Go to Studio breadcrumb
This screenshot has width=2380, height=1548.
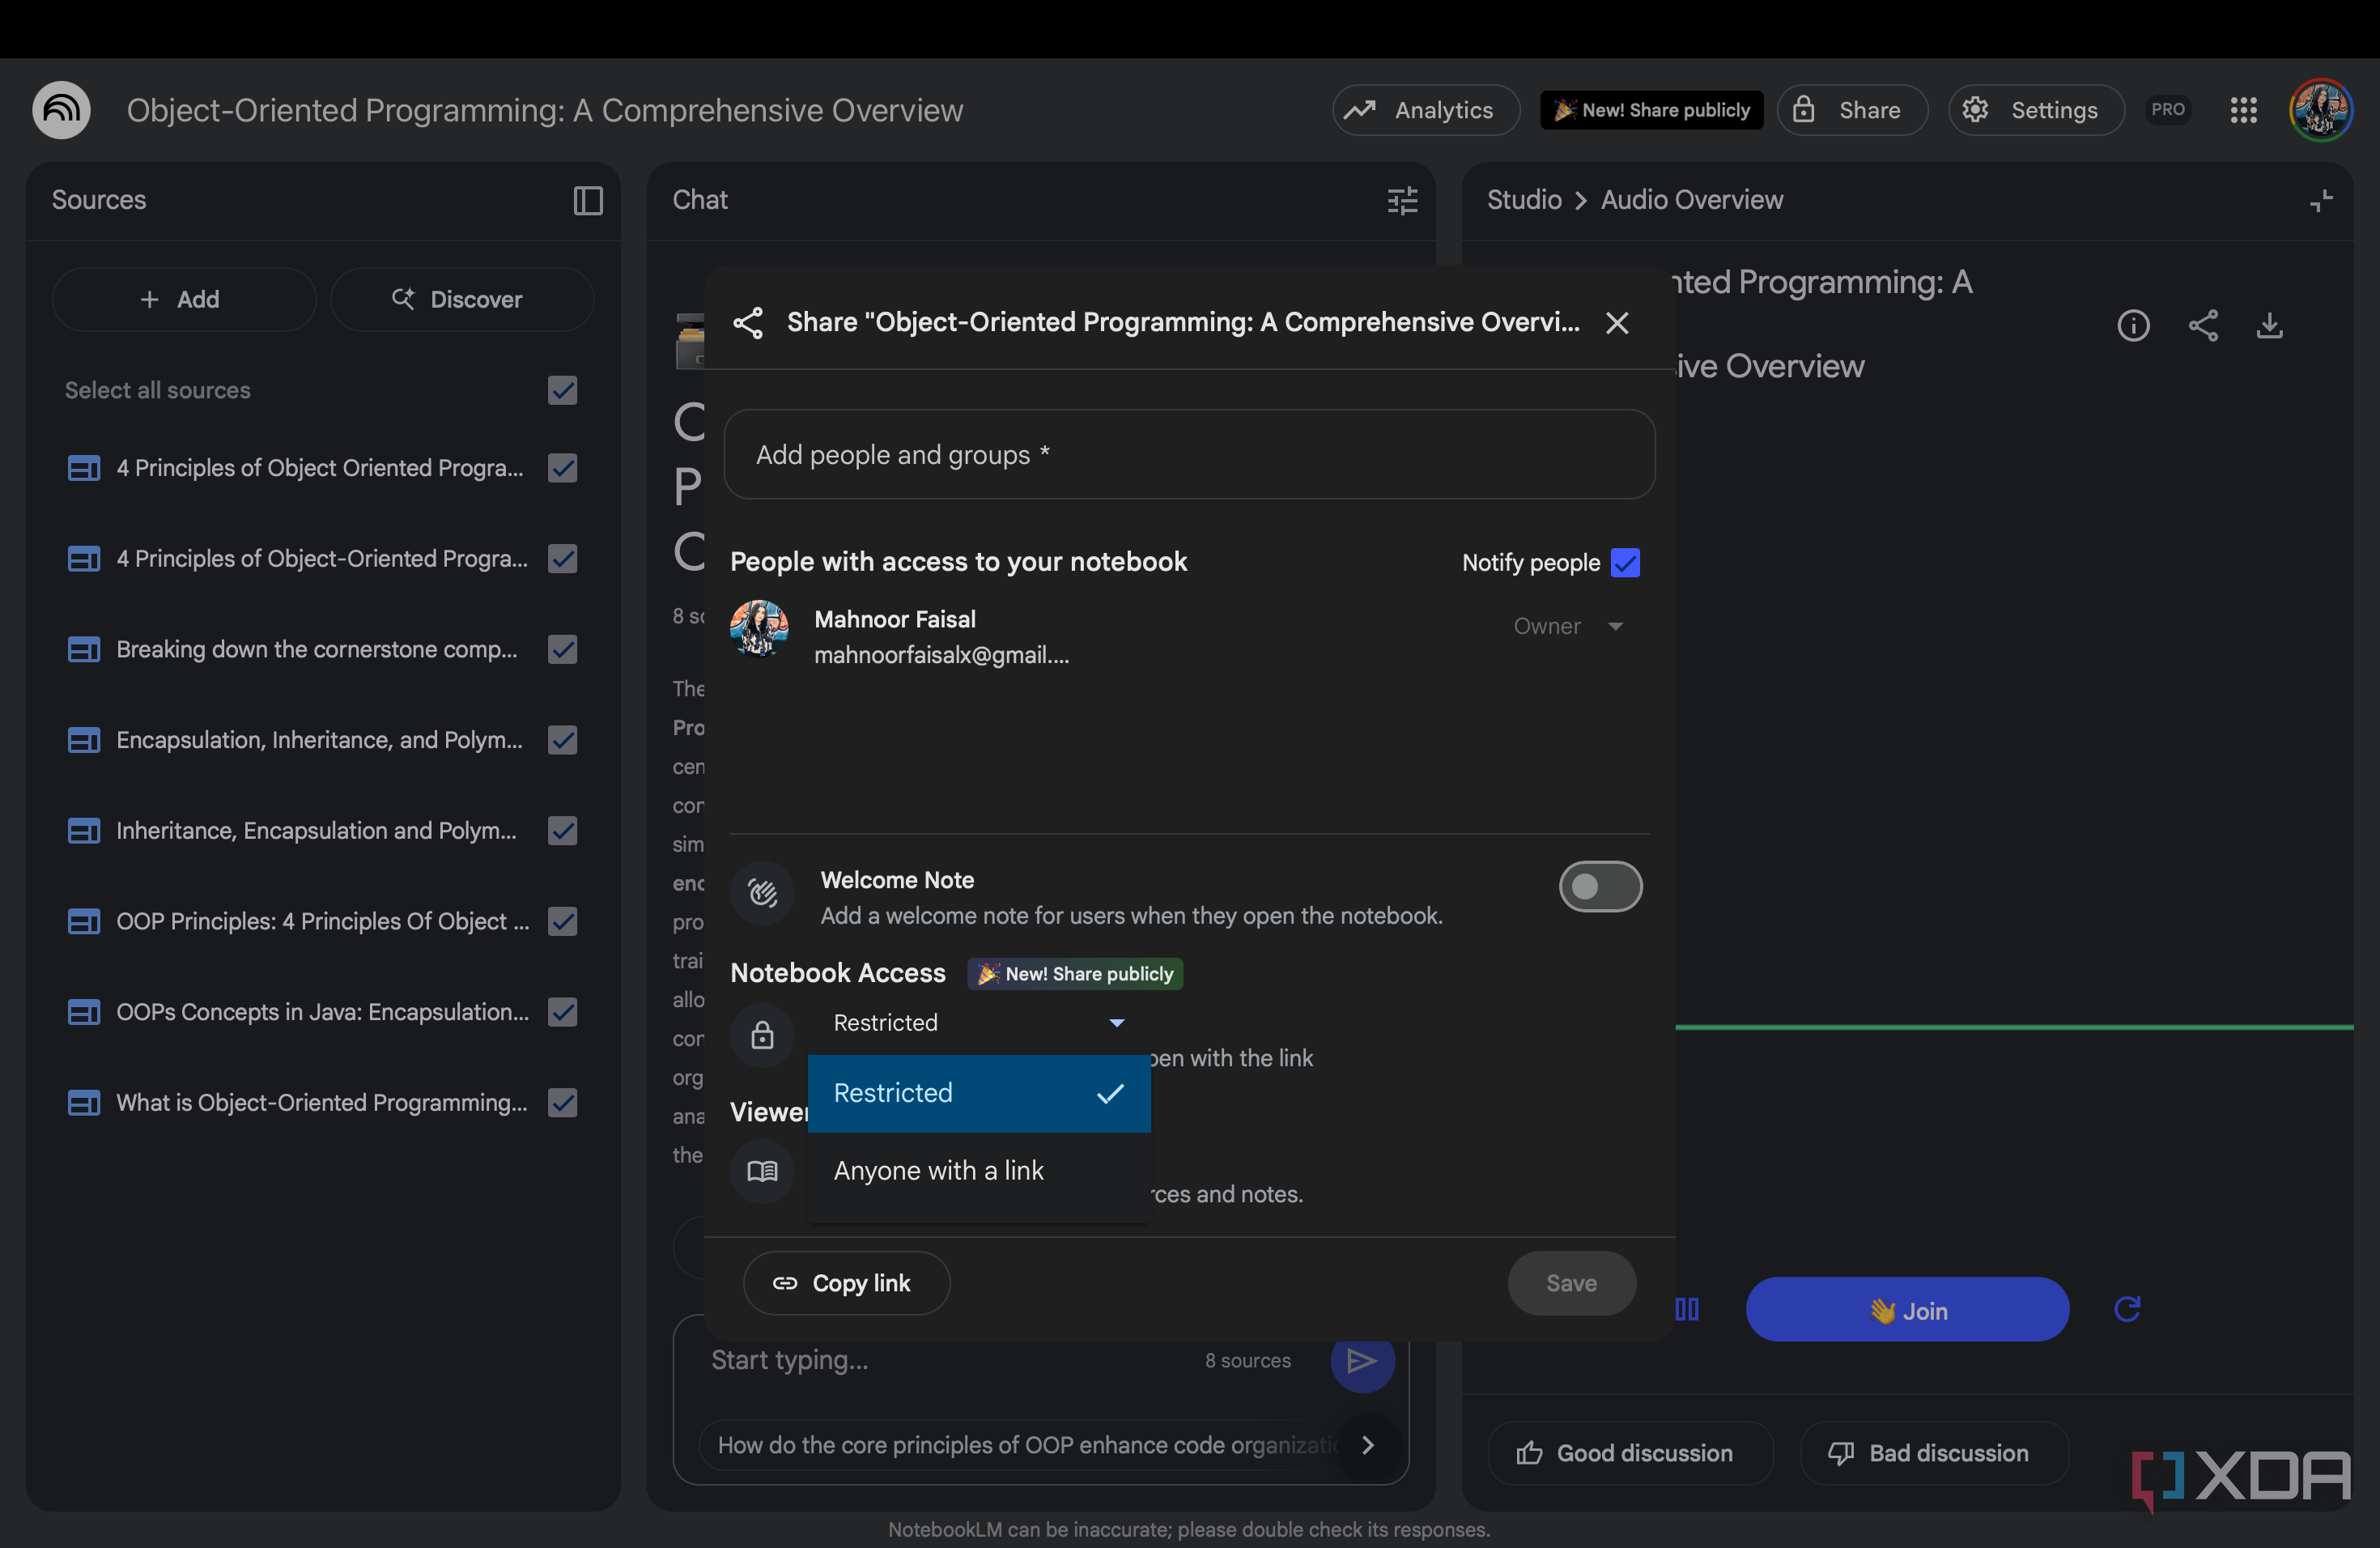point(1523,200)
